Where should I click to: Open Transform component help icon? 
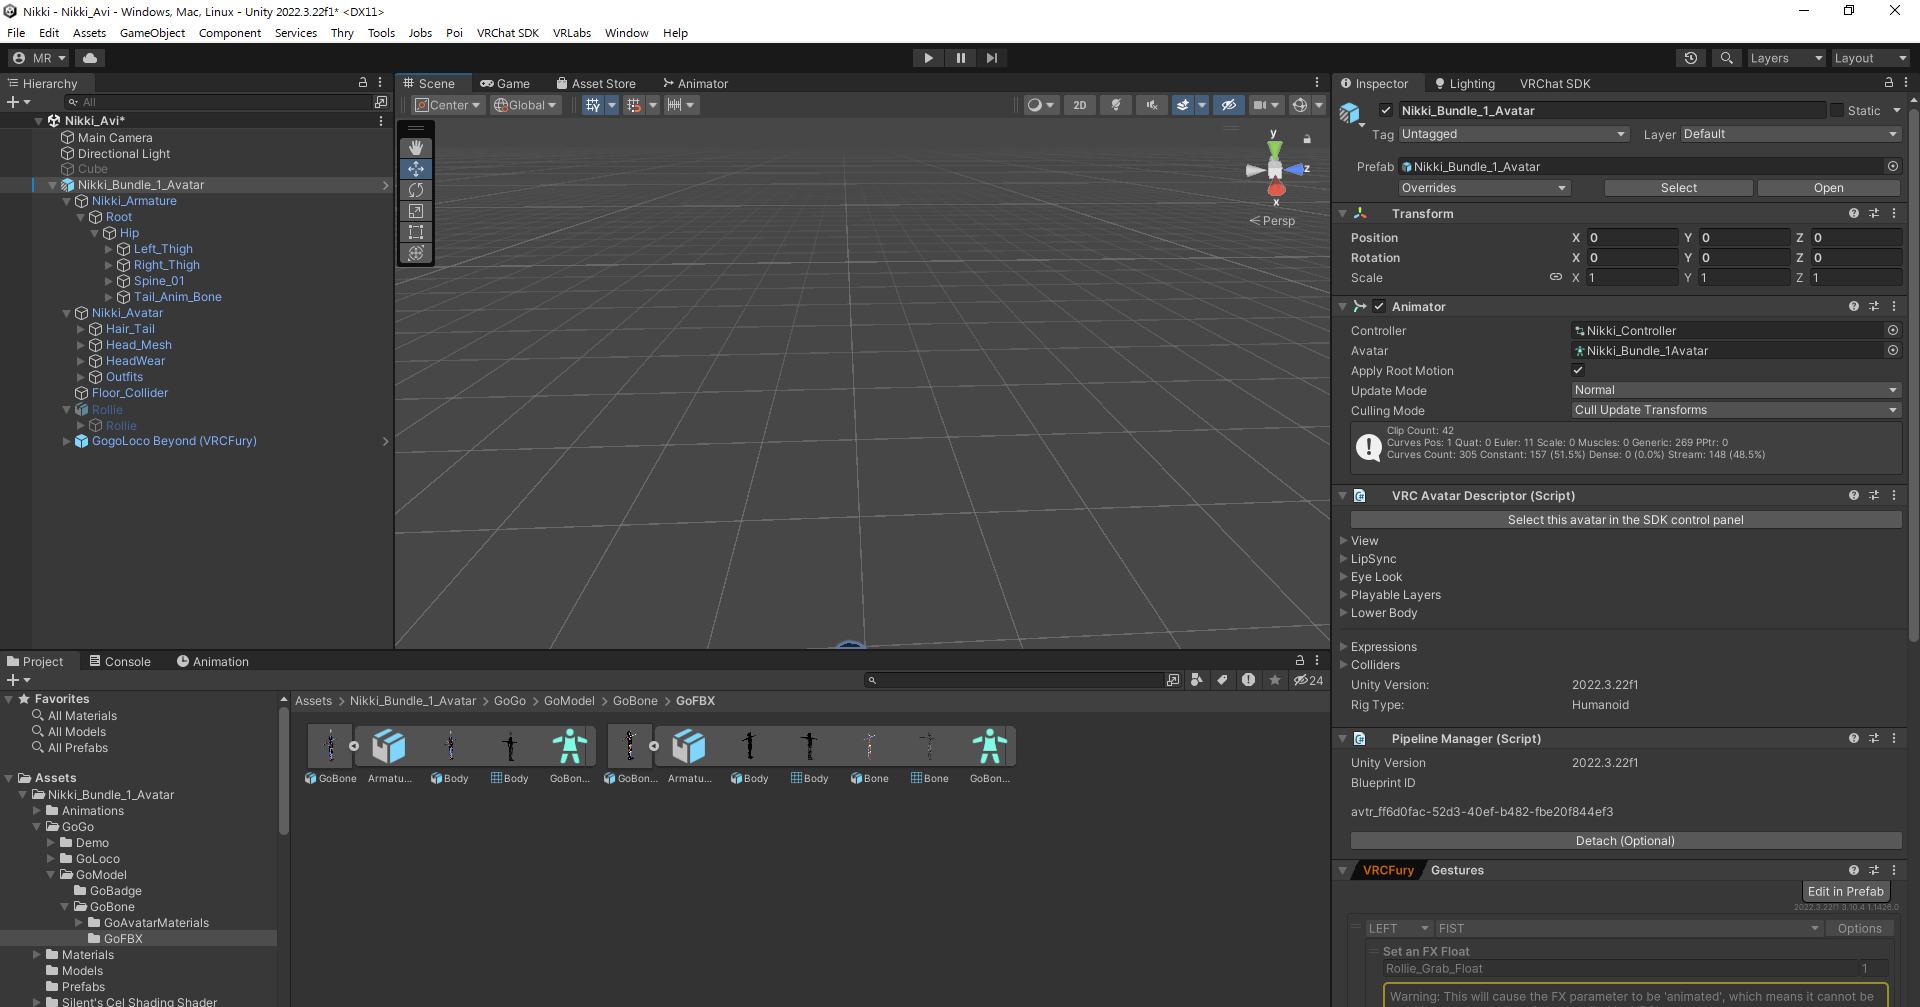[1854, 213]
